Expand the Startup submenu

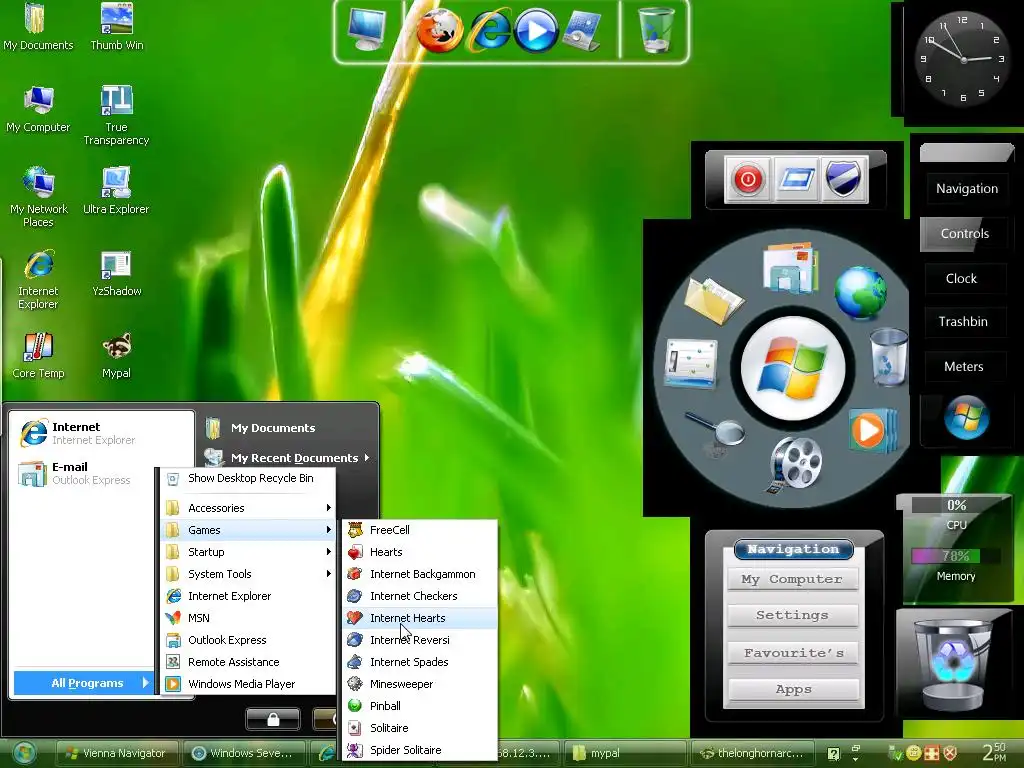[x=248, y=552]
